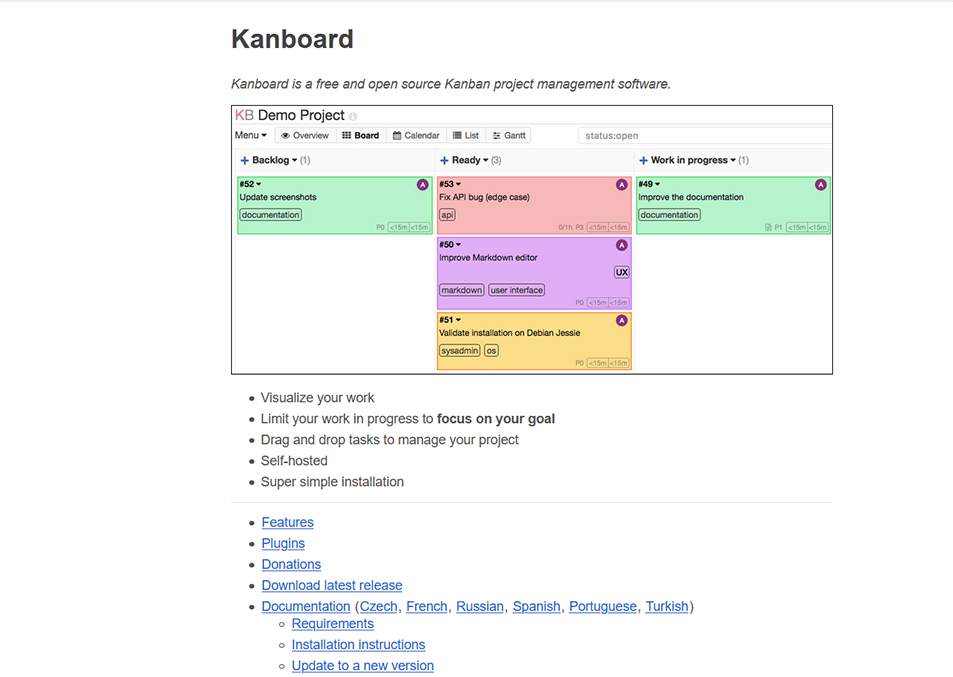
Task: Open the #53 task dropdown
Action: (x=450, y=184)
